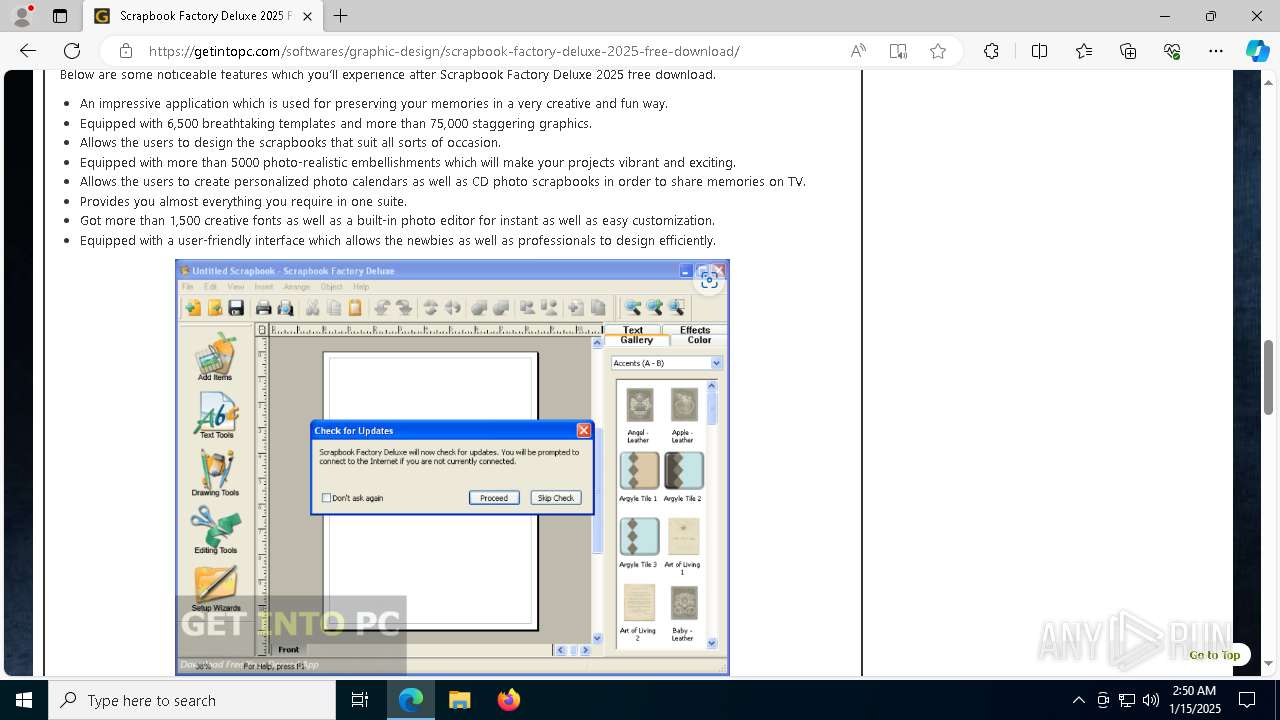Image resolution: width=1280 pixels, height=720 pixels.
Task: Select the Scrapbook Factory Deluxe 2025 tab
Action: [x=203, y=16]
